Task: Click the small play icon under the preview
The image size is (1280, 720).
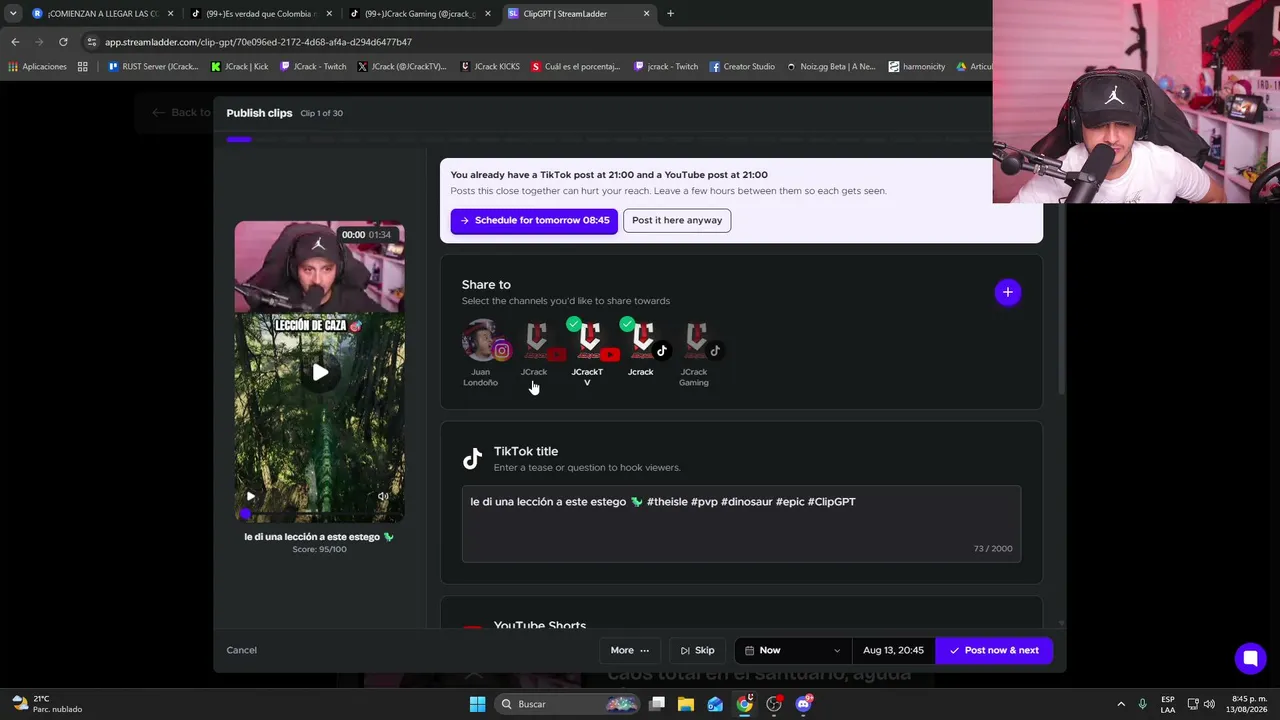Action: coord(250,496)
